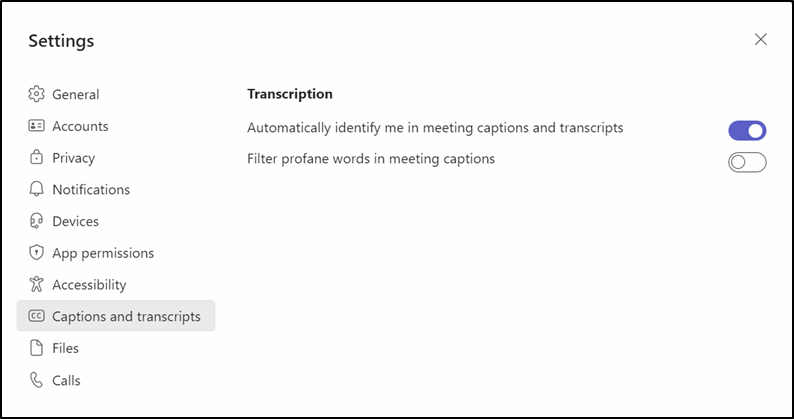Click the Accounts card icon

pos(36,126)
